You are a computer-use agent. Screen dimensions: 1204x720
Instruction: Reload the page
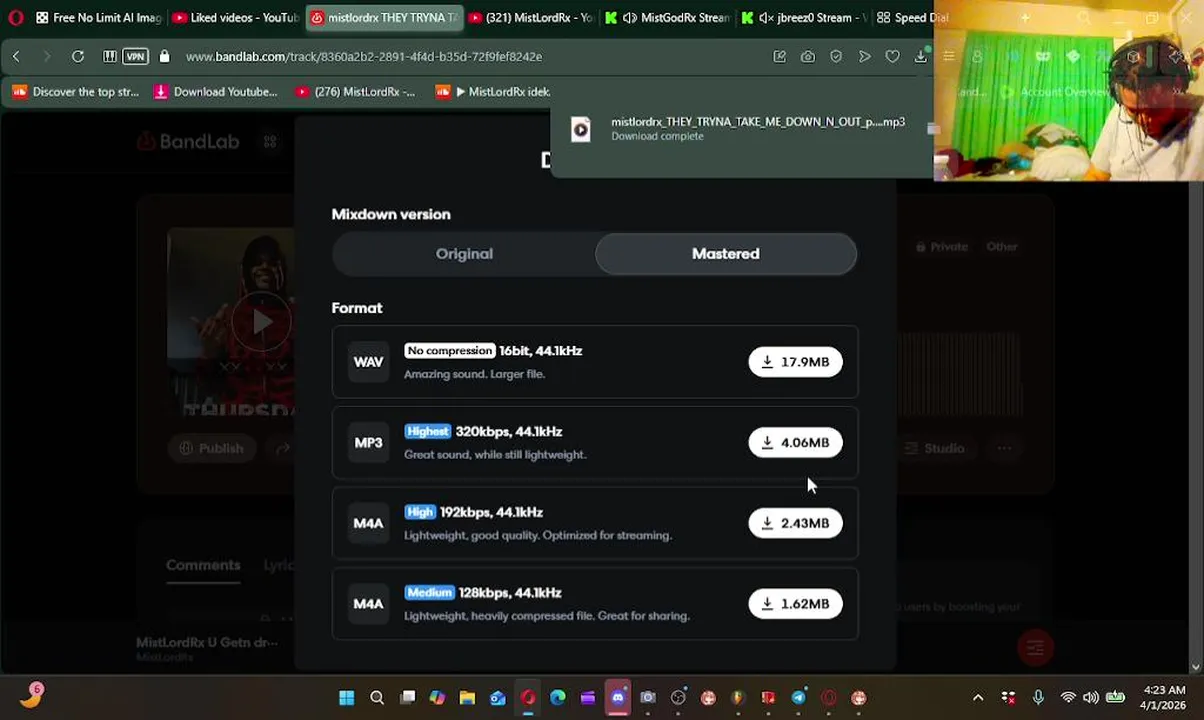click(x=78, y=57)
